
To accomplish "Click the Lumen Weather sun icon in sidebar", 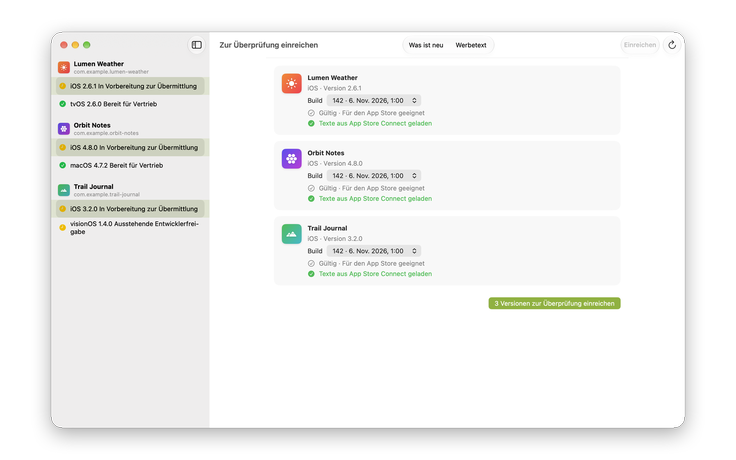I will click(x=64, y=67).
